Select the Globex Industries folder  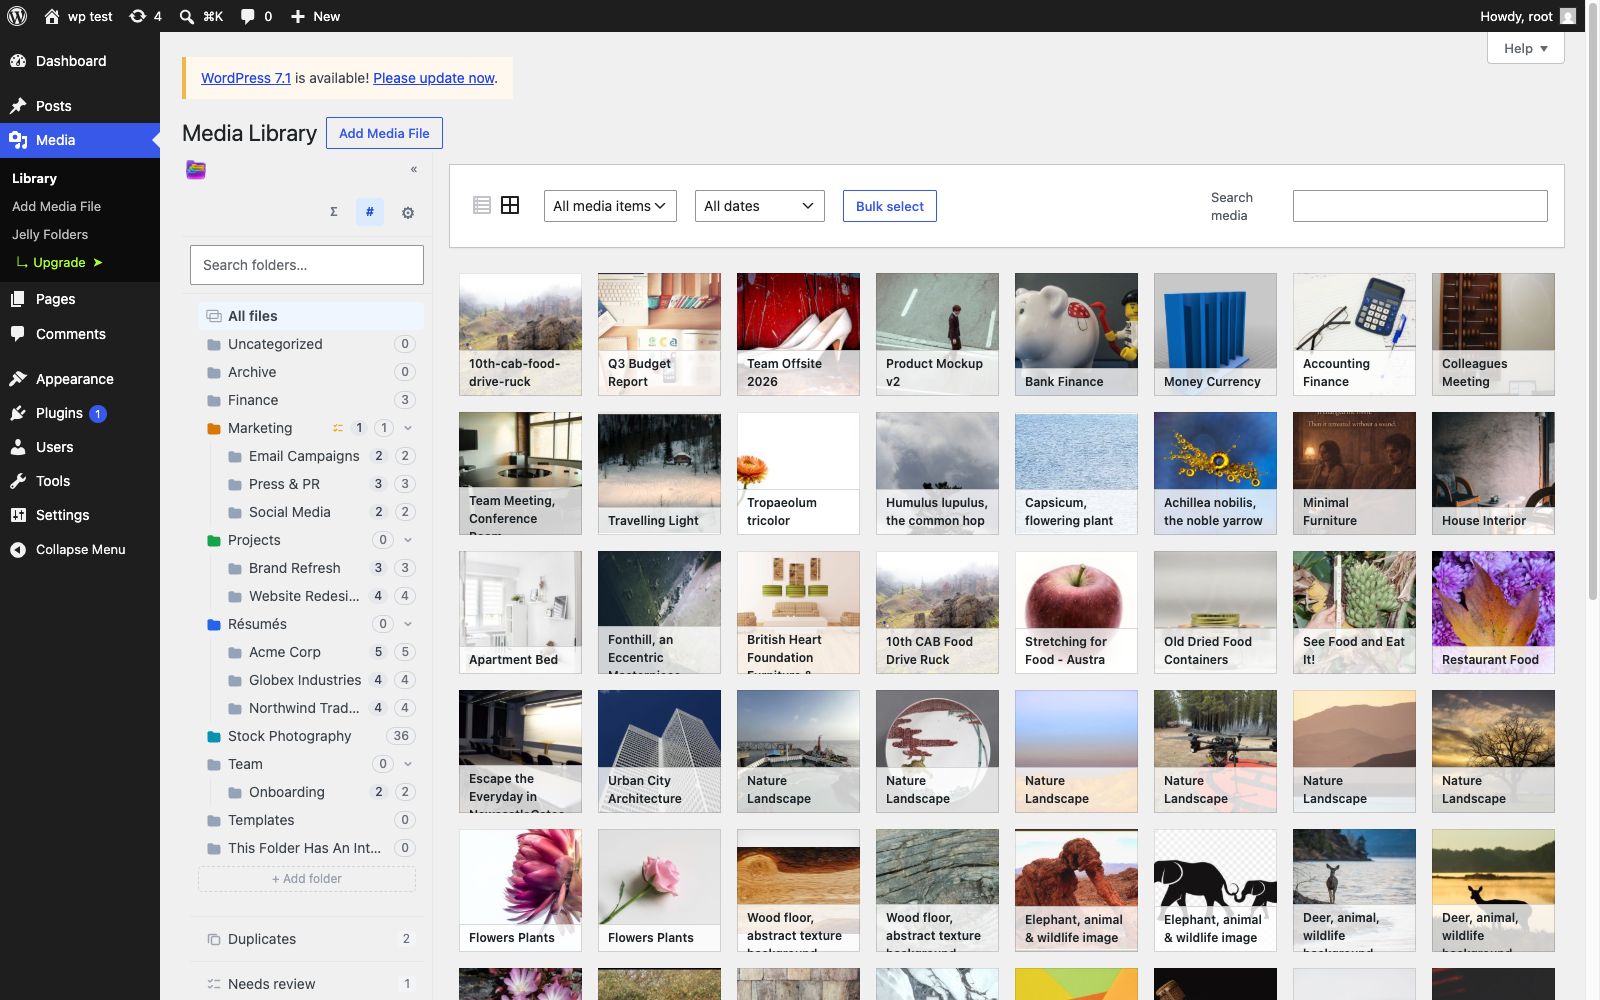click(x=305, y=680)
